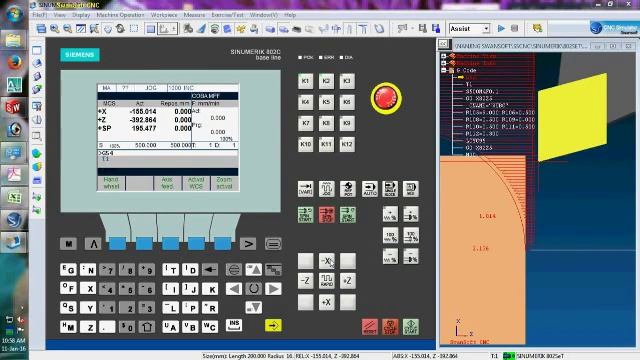Image resolution: width=640 pixels, height=360 pixels.
Task: Jog the axis with the -X key
Action: click(327, 261)
